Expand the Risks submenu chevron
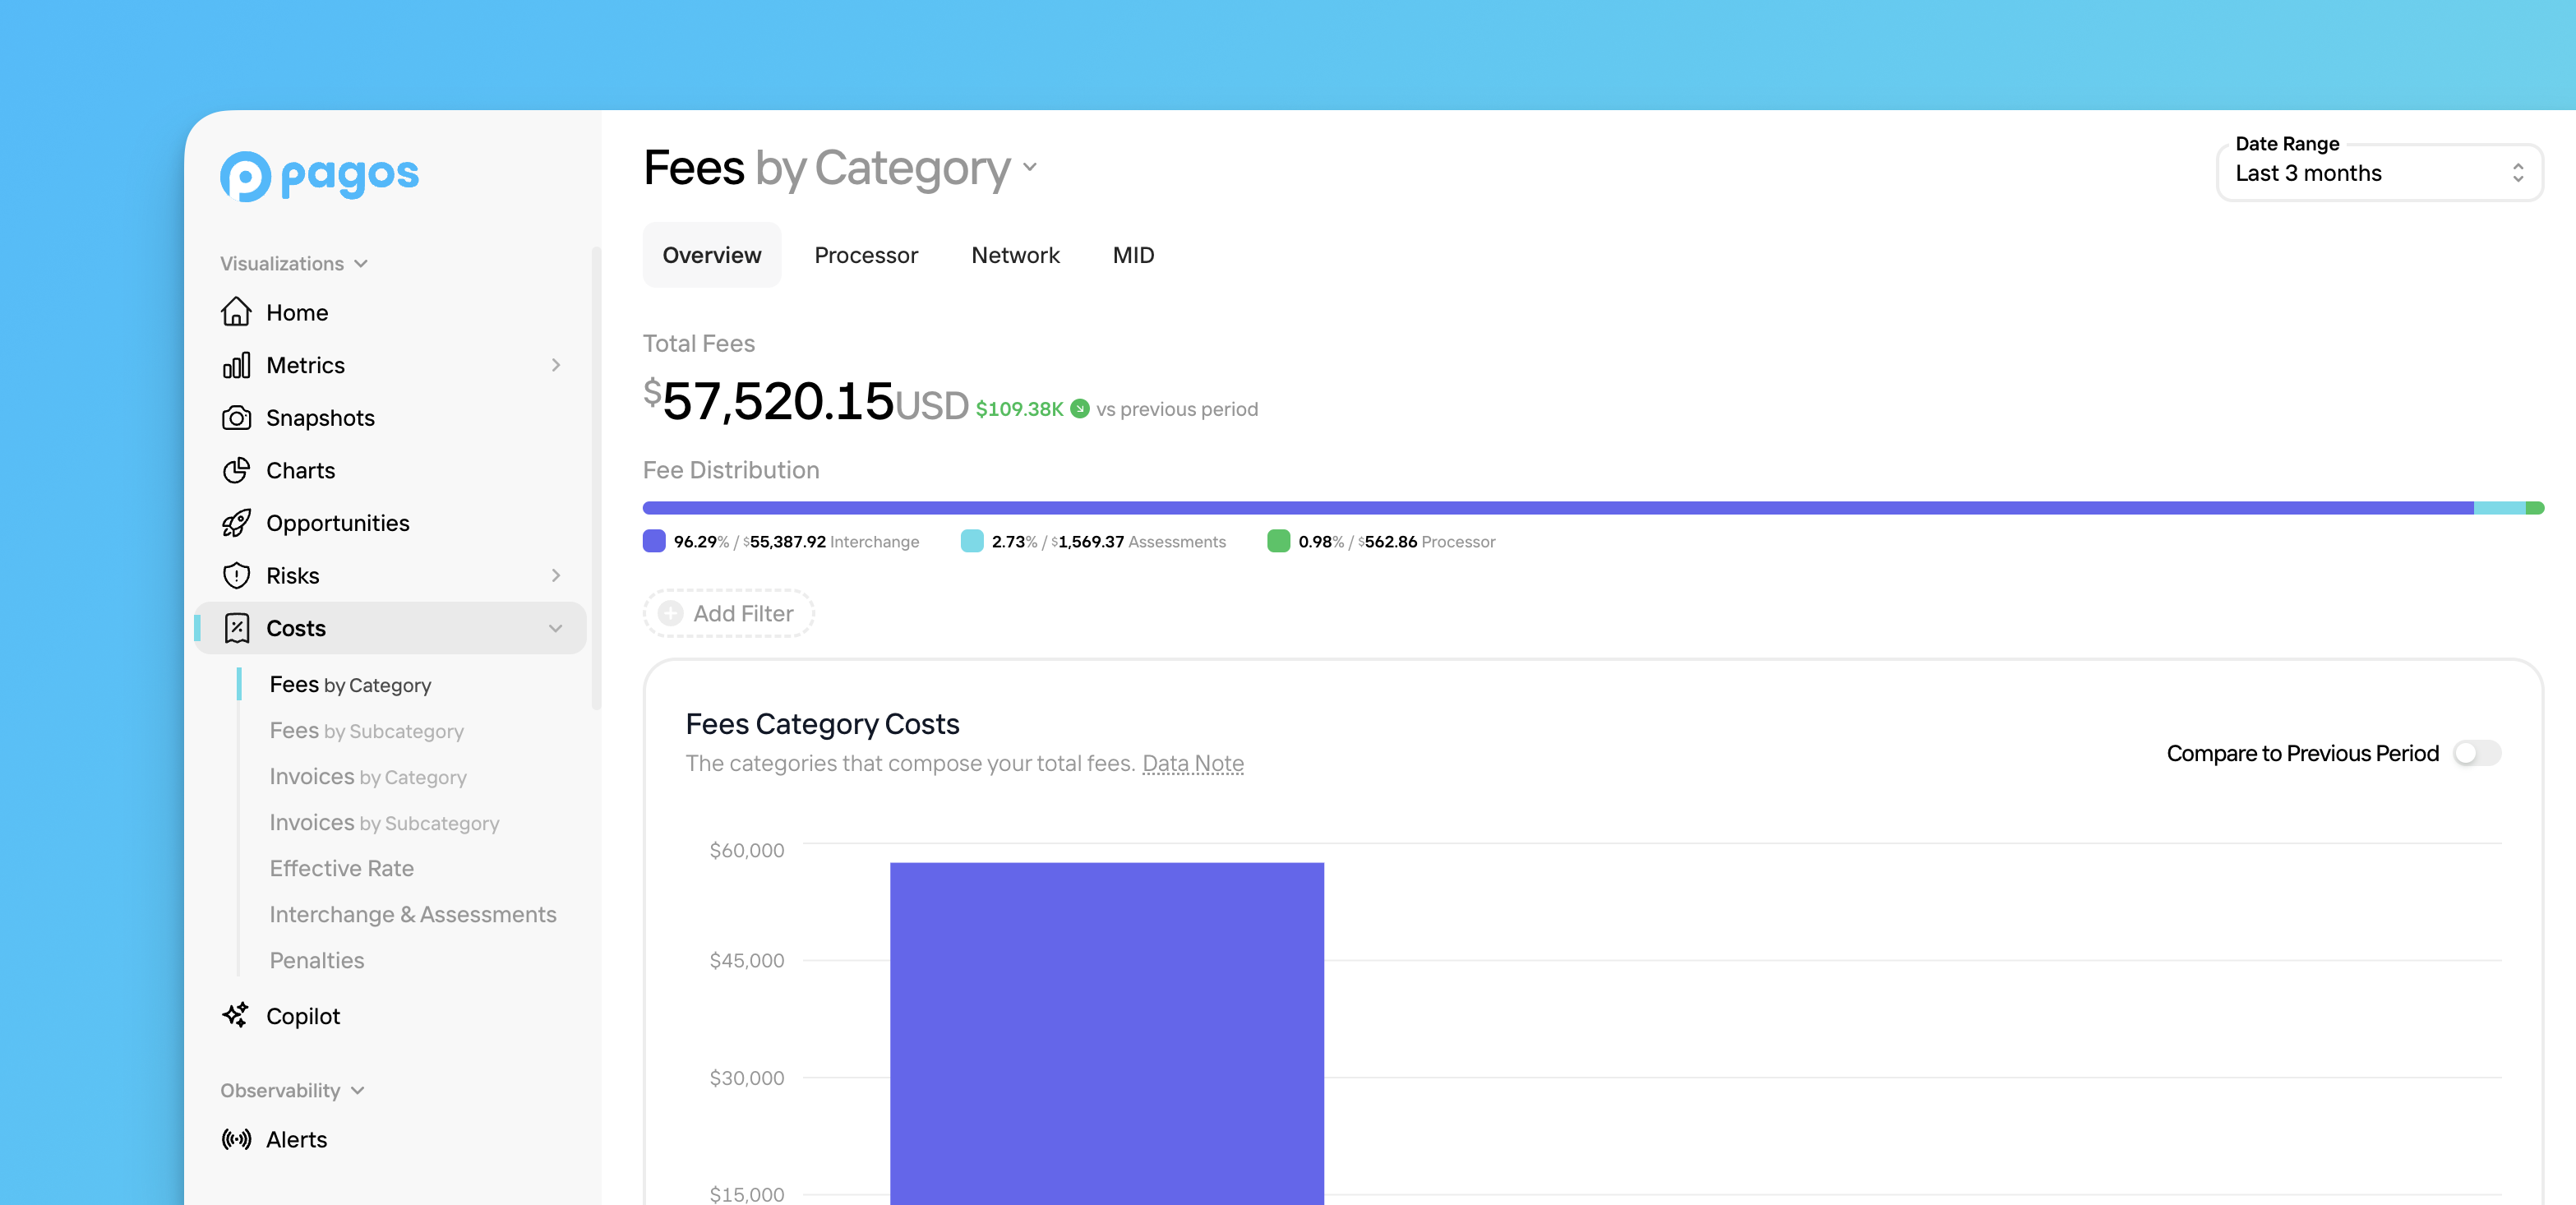This screenshot has width=2576, height=1205. pos(556,575)
